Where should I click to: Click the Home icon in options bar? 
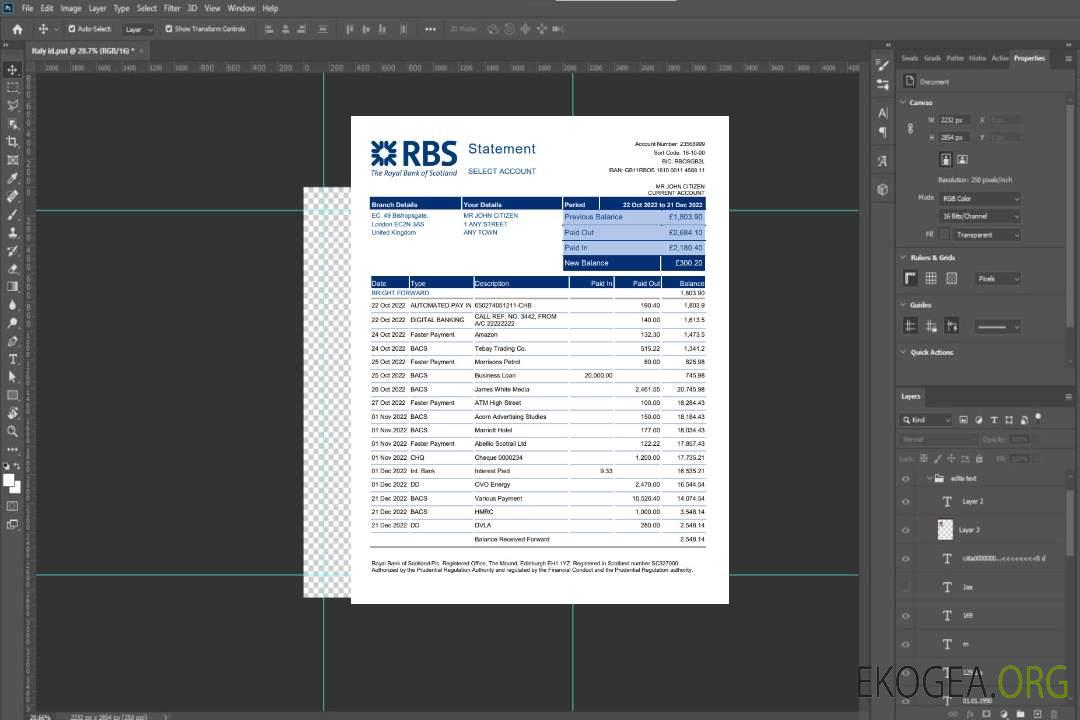pyautogui.click(x=17, y=29)
